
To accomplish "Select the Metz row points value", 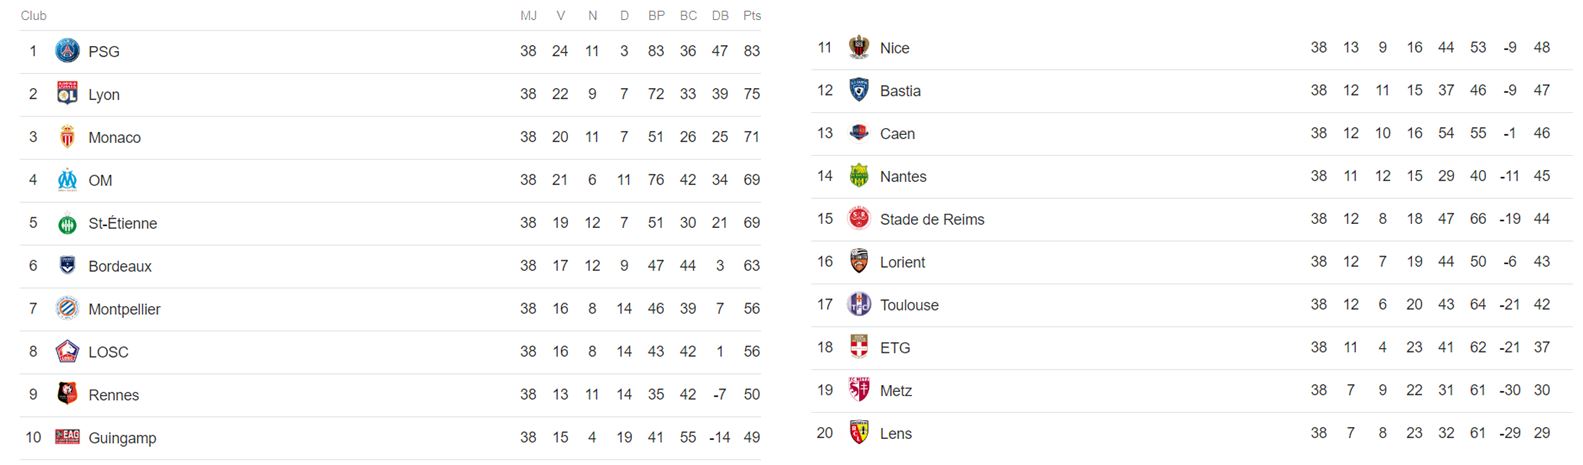I will [1542, 390].
